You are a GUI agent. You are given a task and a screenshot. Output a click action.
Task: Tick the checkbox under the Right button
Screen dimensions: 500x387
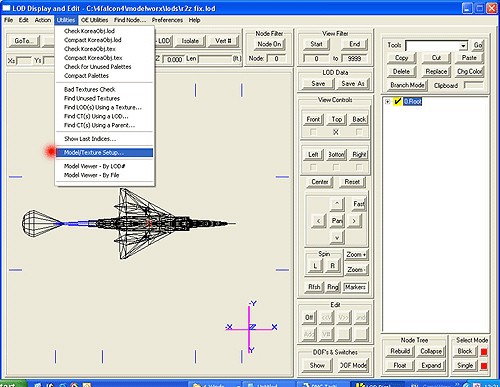pos(359,167)
